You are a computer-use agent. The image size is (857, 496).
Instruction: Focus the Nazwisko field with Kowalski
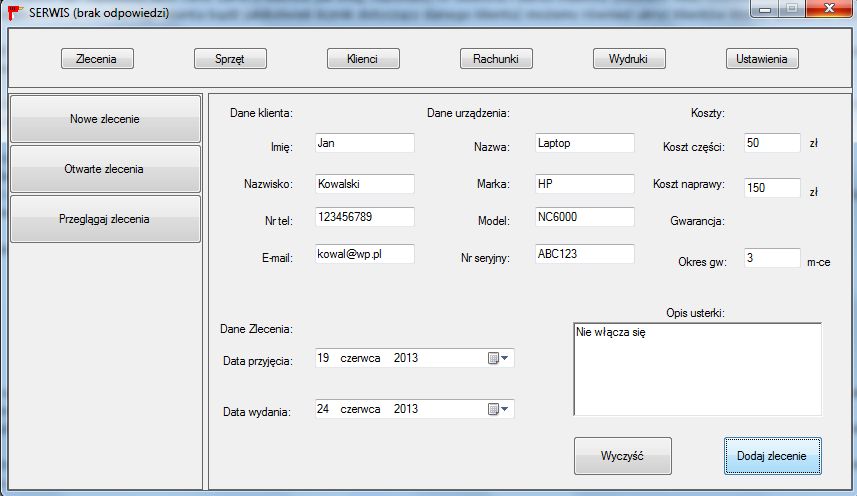[365, 184]
